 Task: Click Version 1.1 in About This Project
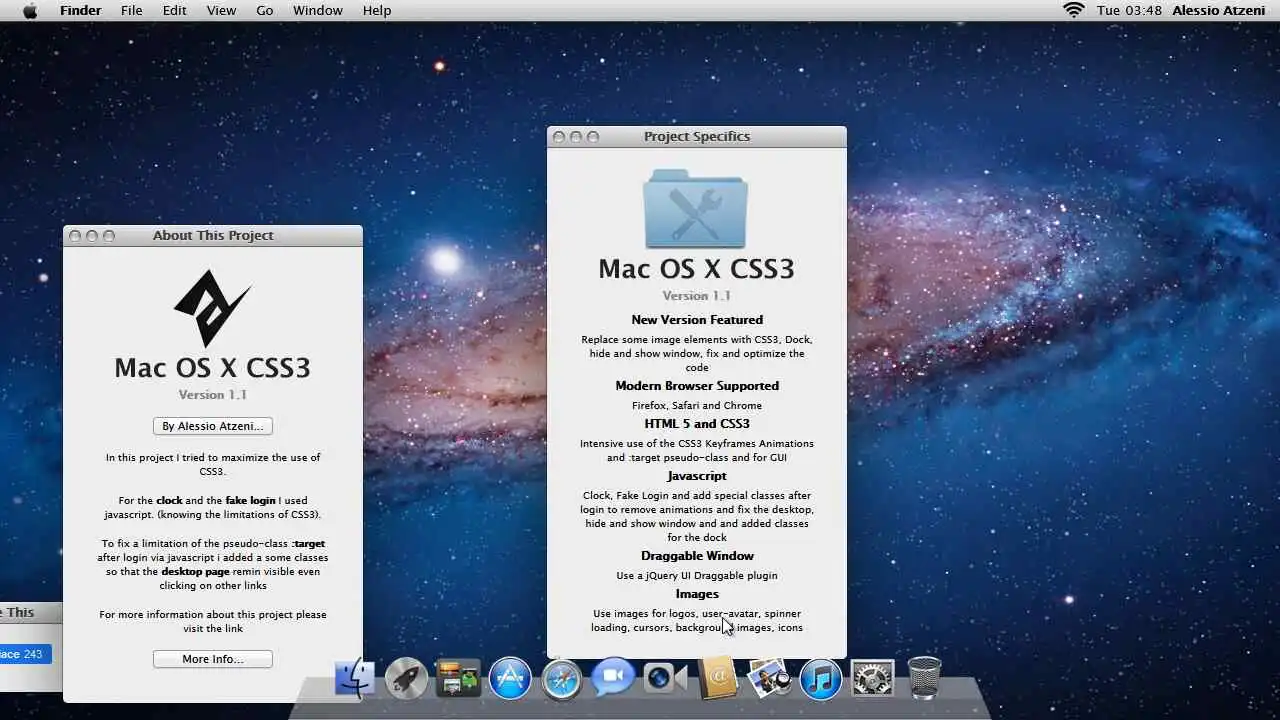pyautogui.click(x=213, y=395)
